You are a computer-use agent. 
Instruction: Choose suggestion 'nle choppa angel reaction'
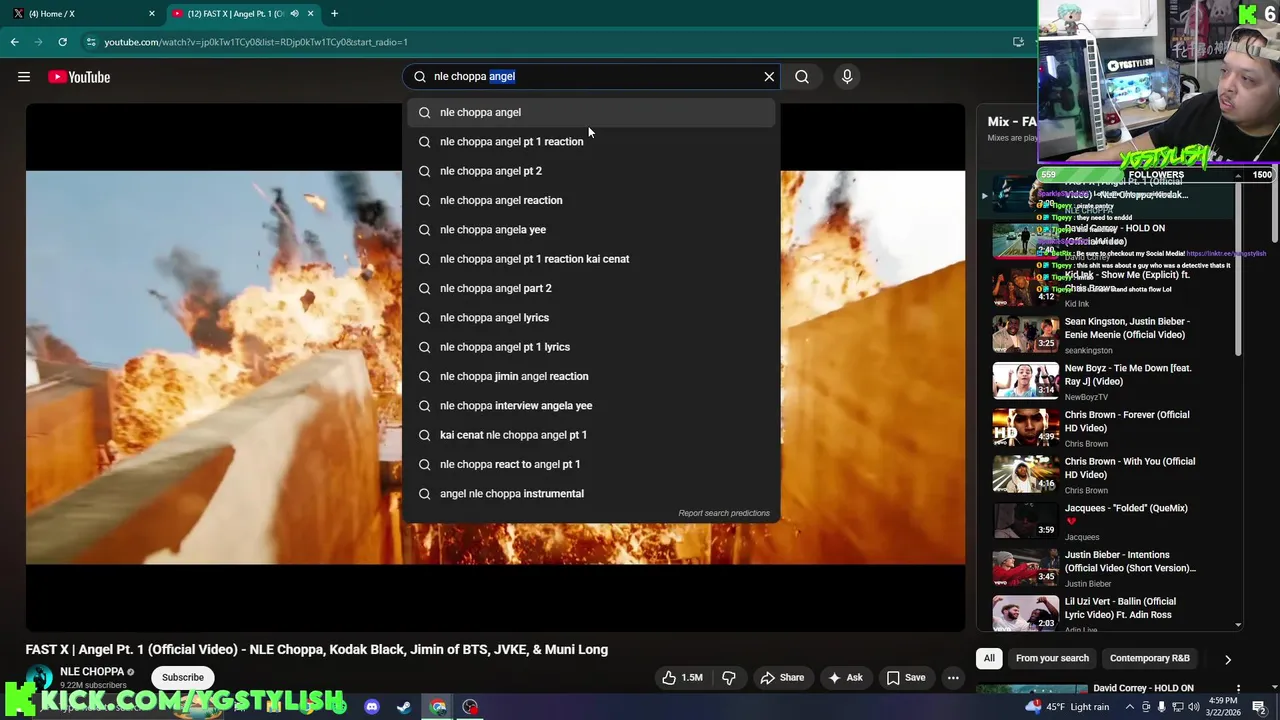pos(591,200)
